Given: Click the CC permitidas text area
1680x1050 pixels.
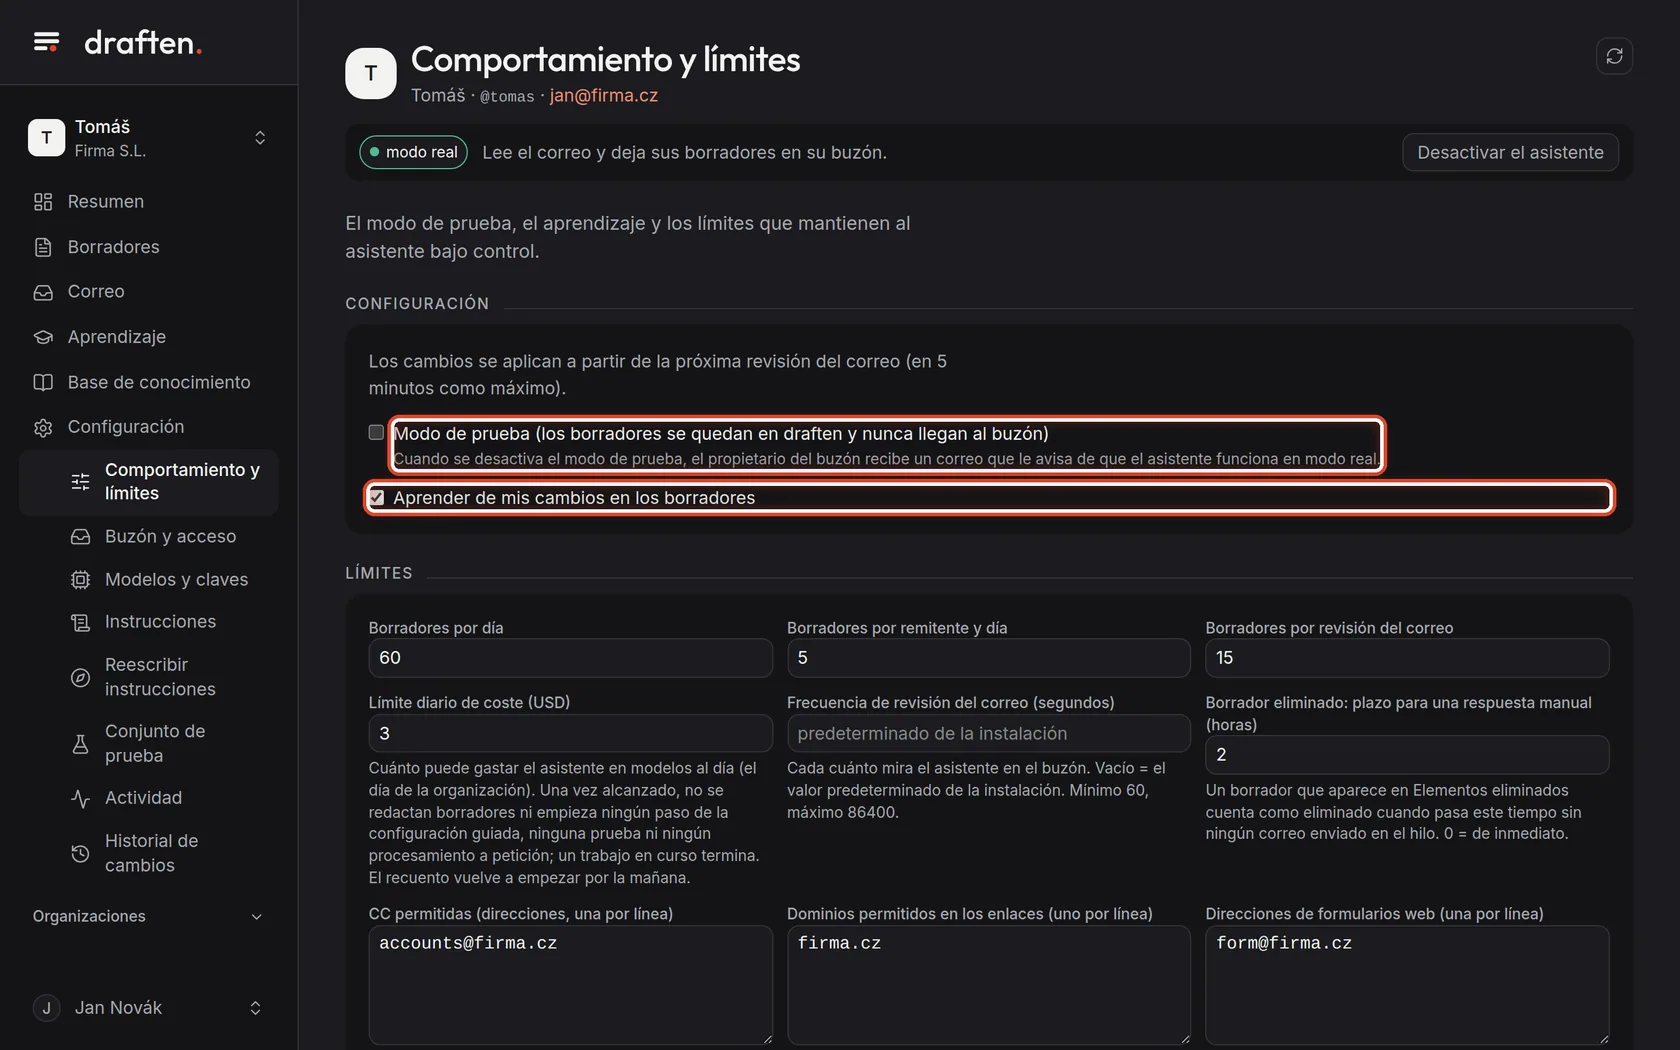Looking at the screenshot, I should pos(570,985).
